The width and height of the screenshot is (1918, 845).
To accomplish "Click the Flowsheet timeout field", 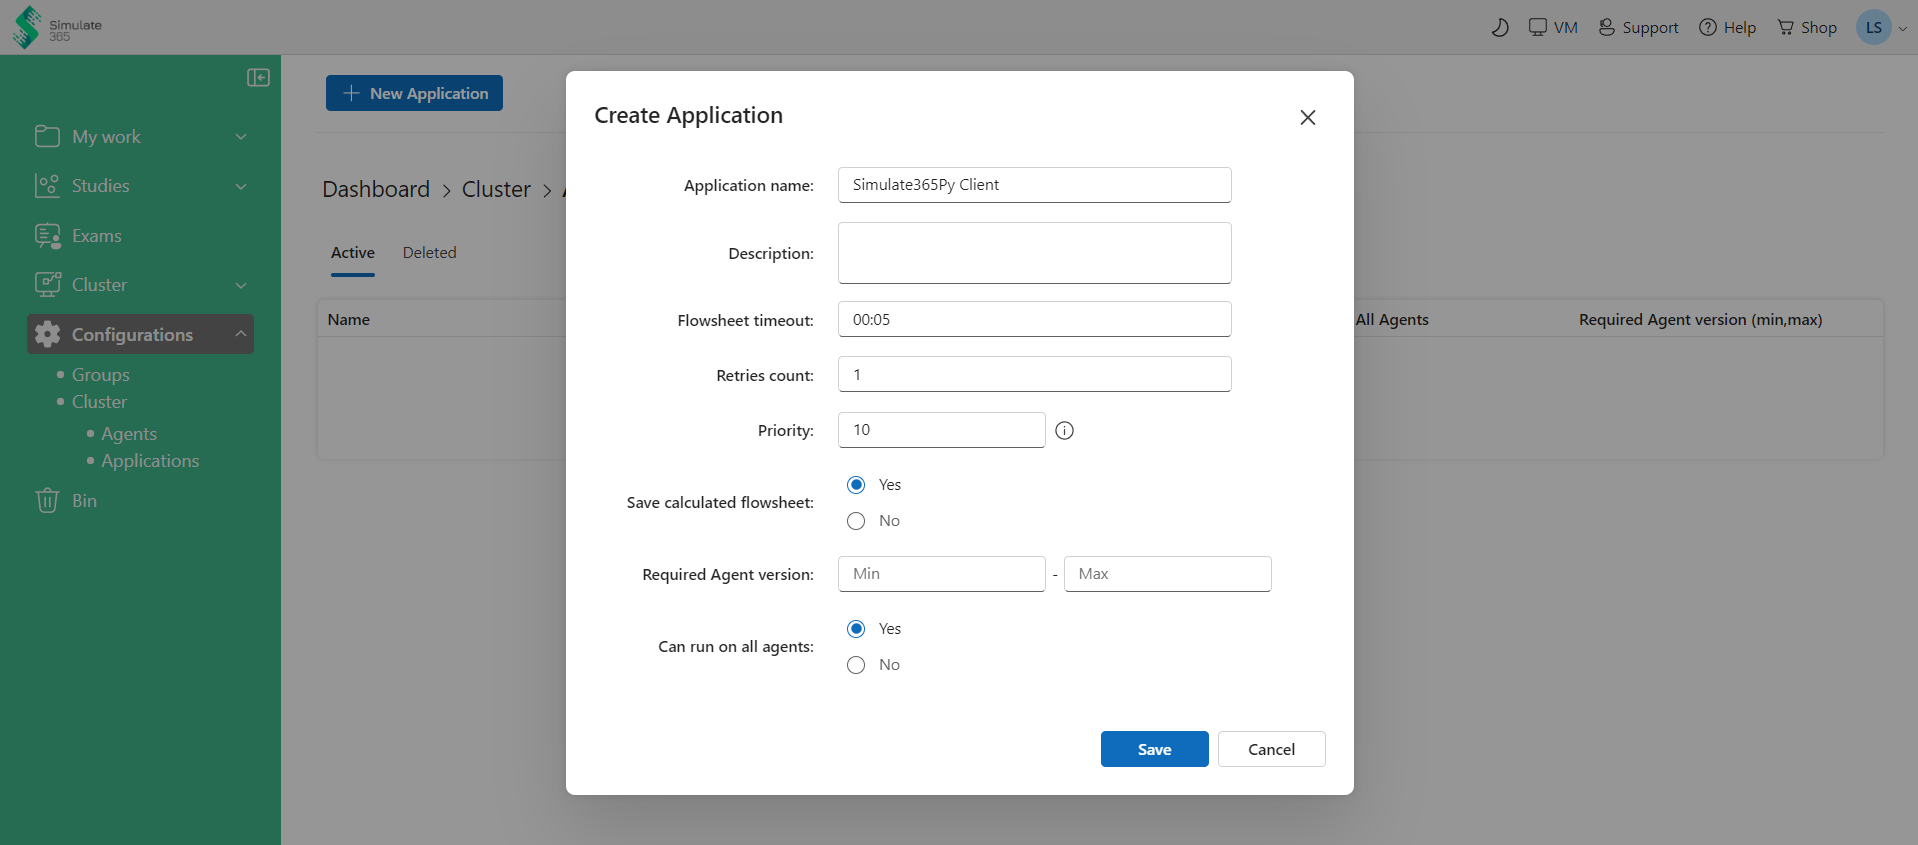I will point(1034,320).
